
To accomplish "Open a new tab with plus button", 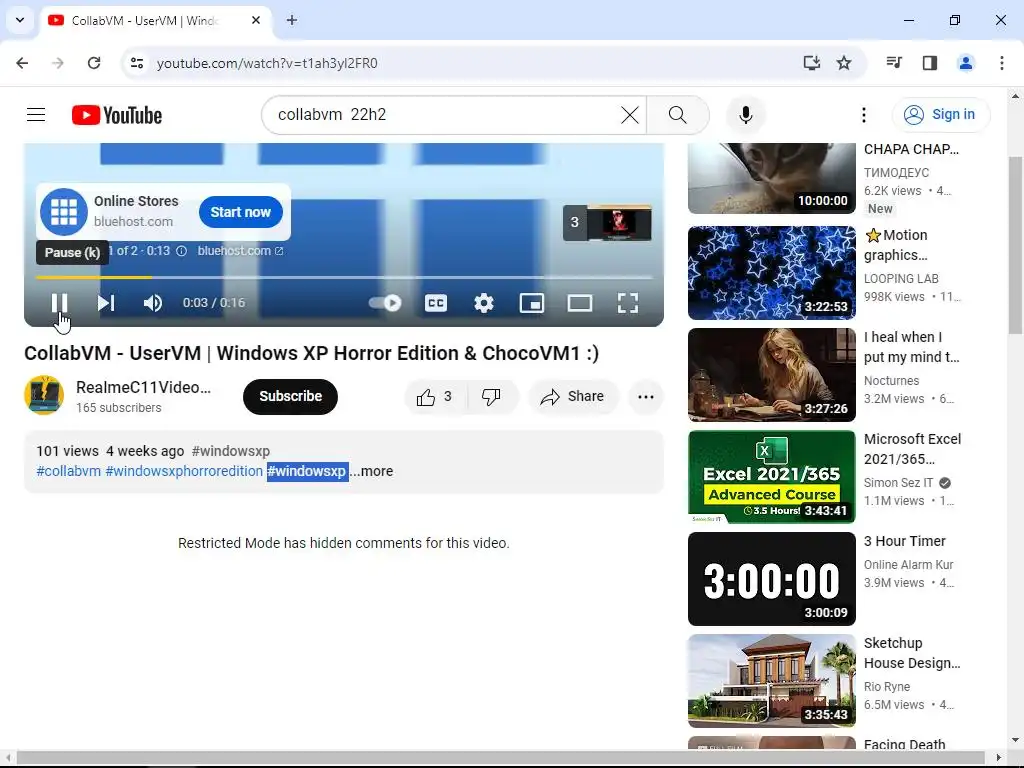I will pos(291,20).
